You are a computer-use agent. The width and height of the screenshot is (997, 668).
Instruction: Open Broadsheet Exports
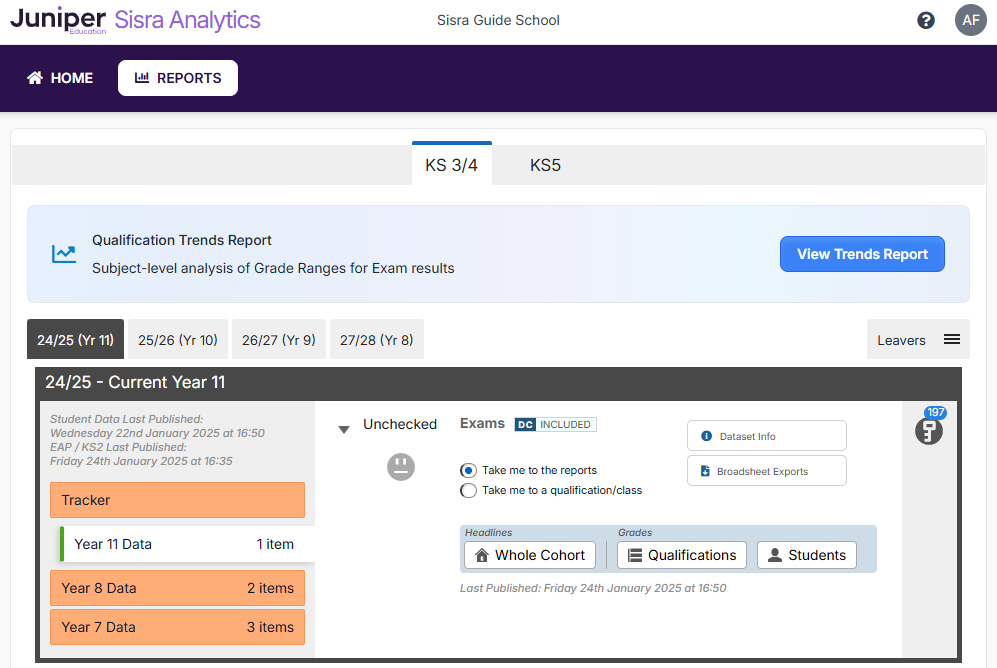pos(766,471)
